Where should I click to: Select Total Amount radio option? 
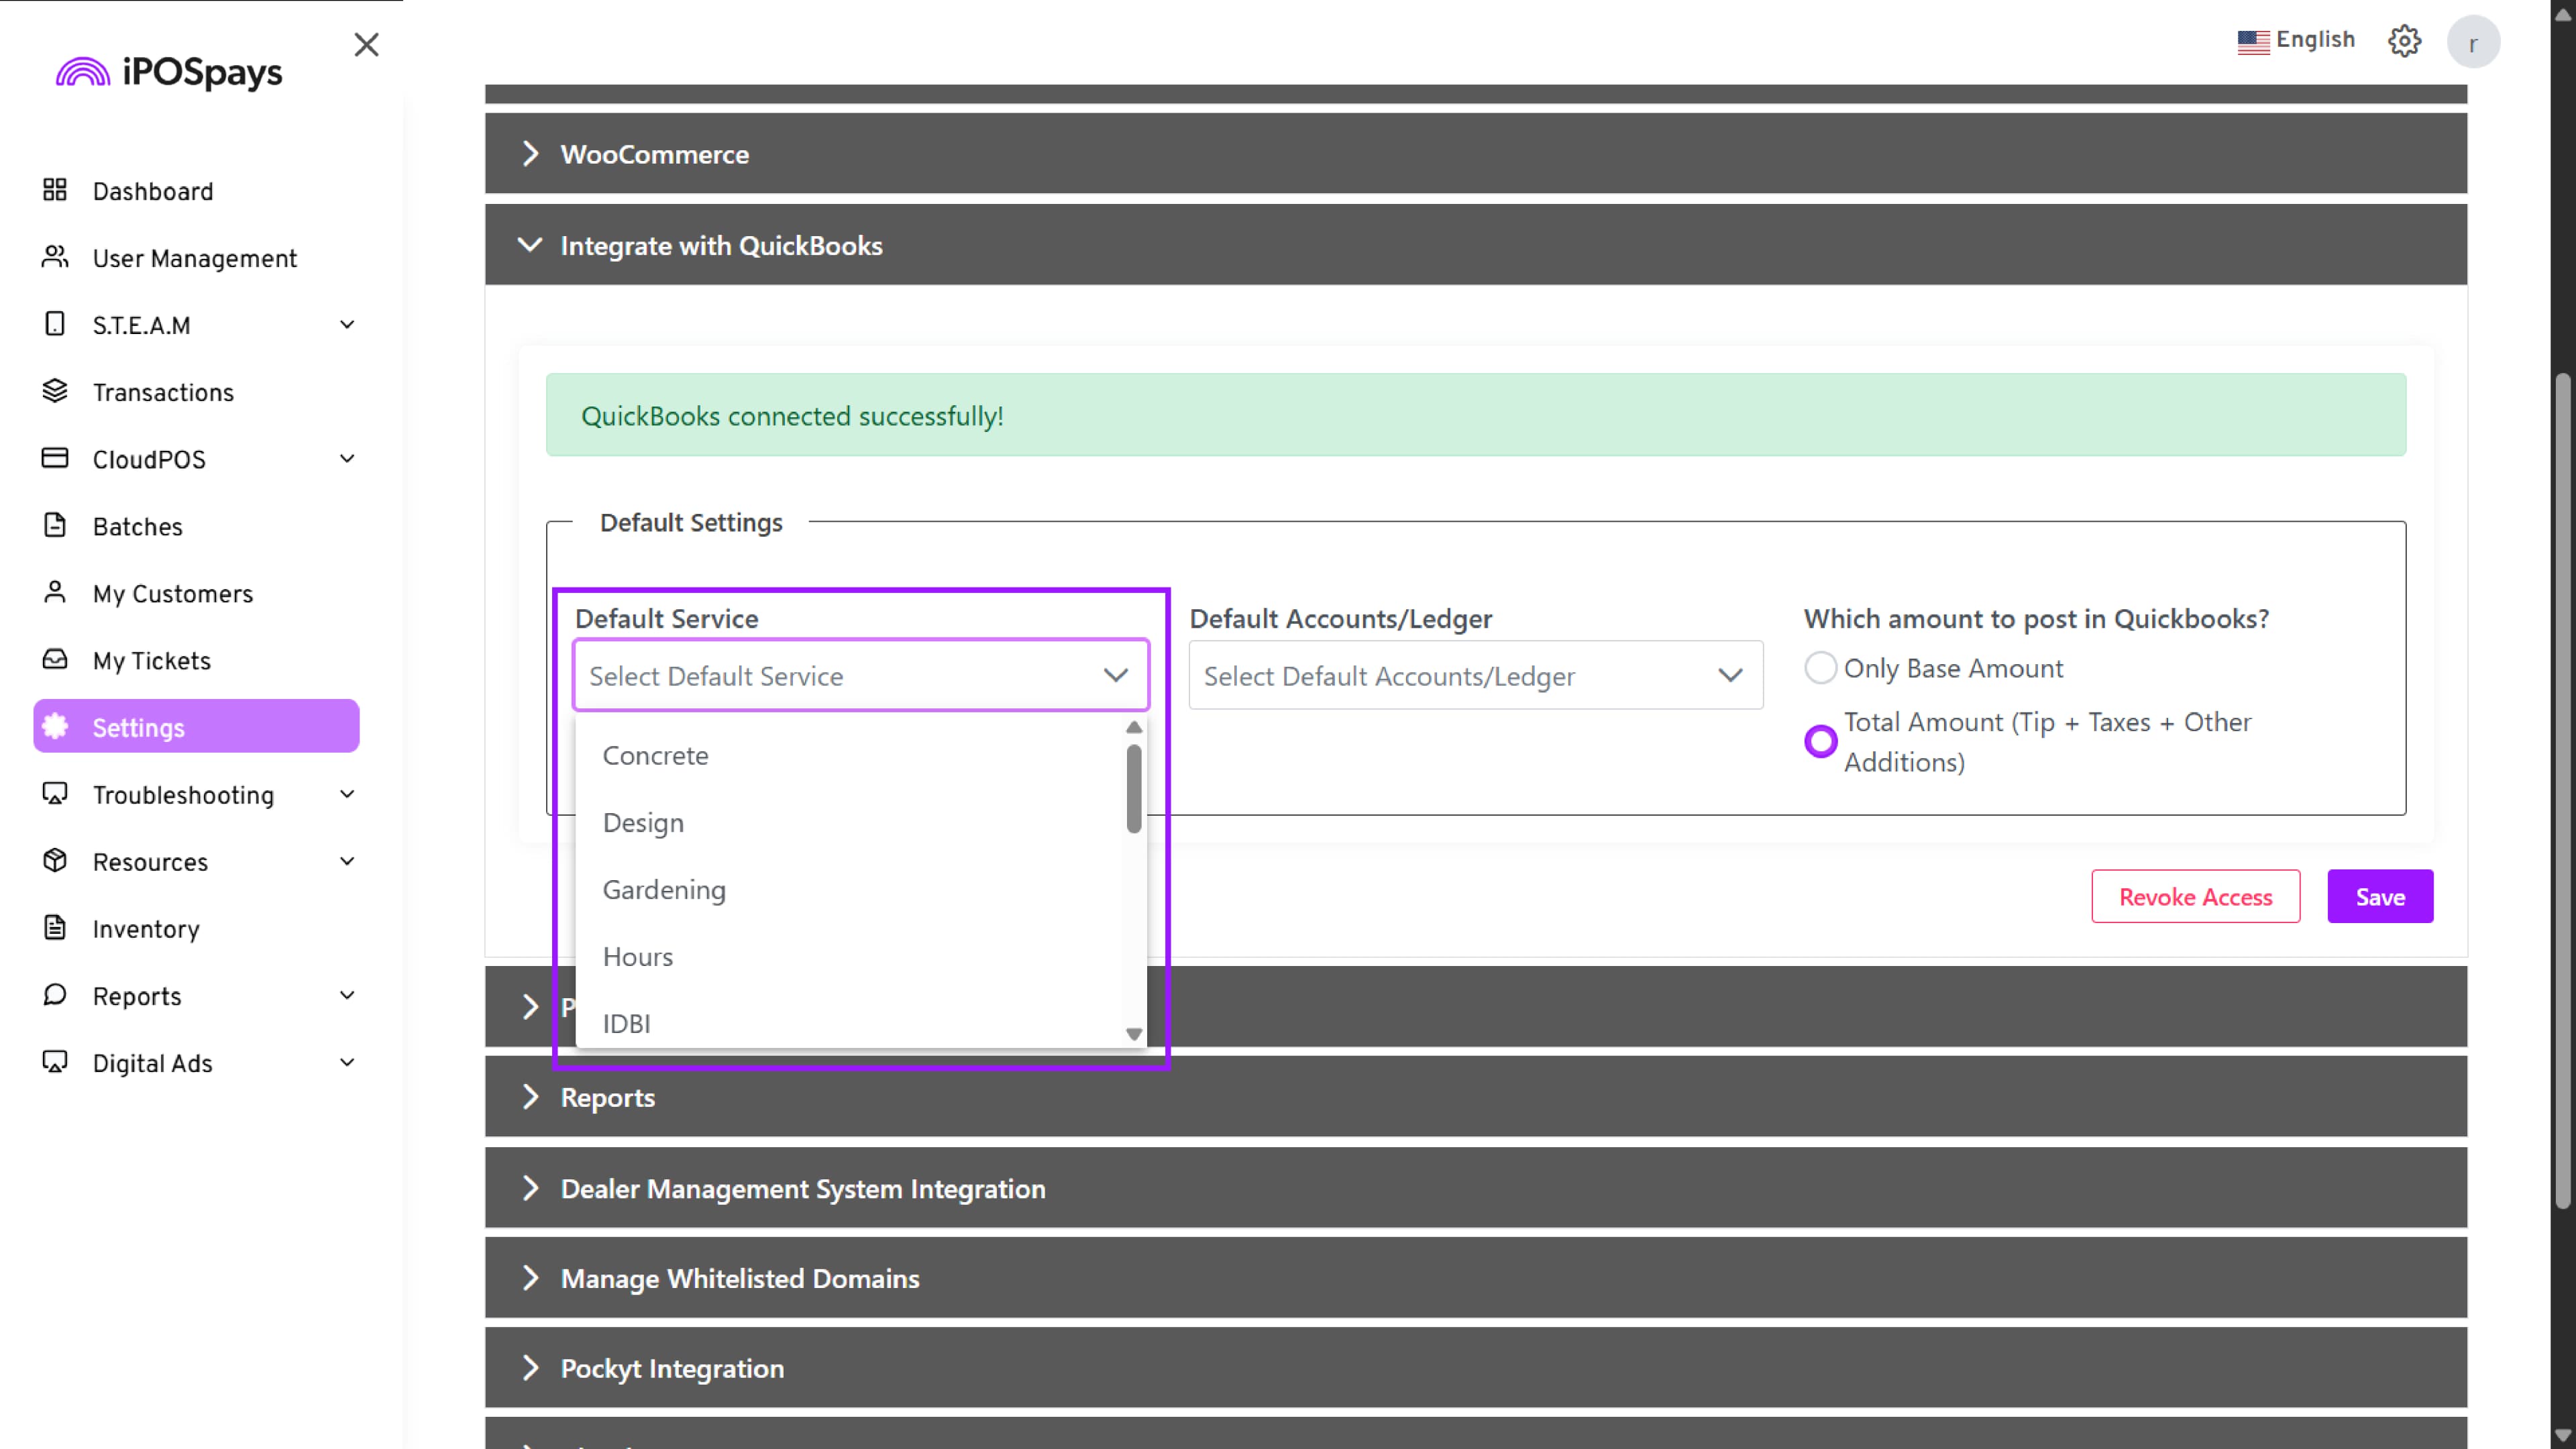pos(1820,741)
